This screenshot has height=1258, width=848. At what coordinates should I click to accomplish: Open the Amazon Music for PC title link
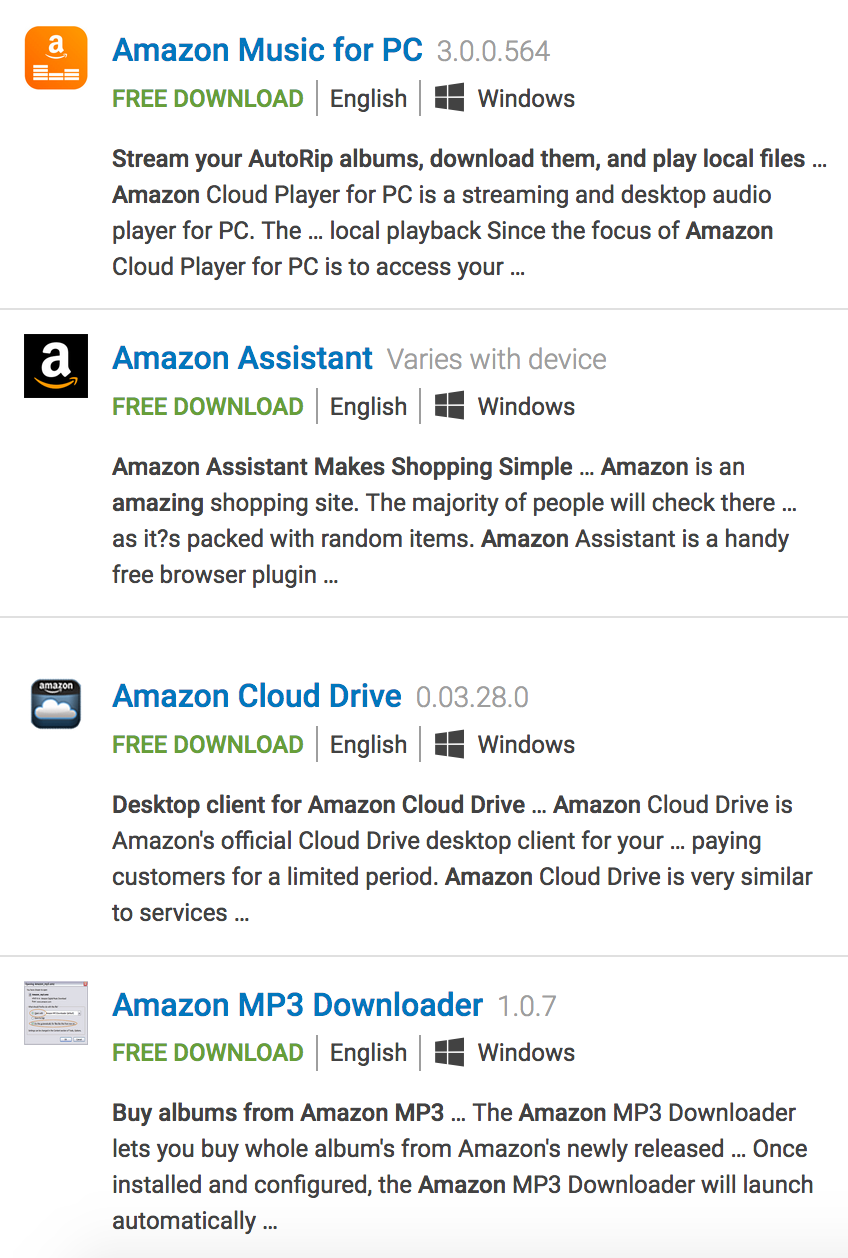(268, 50)
